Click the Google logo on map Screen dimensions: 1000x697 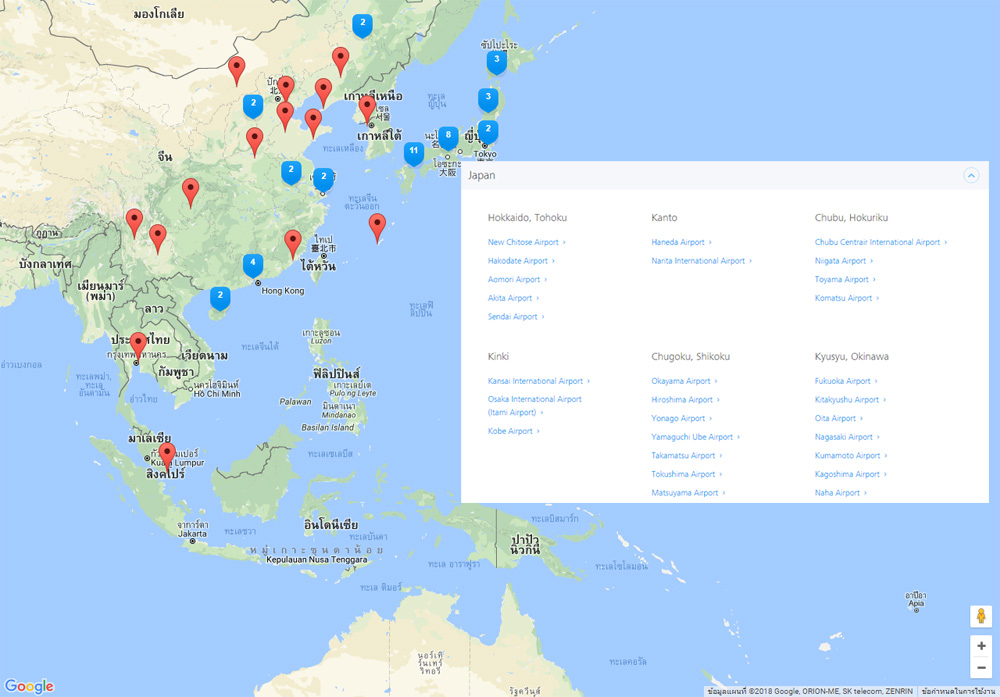point(29,686)
